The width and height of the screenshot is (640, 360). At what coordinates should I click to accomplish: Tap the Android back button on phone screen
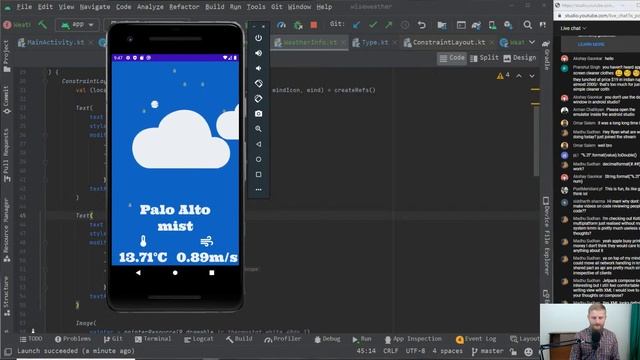[x=138, y=272]
